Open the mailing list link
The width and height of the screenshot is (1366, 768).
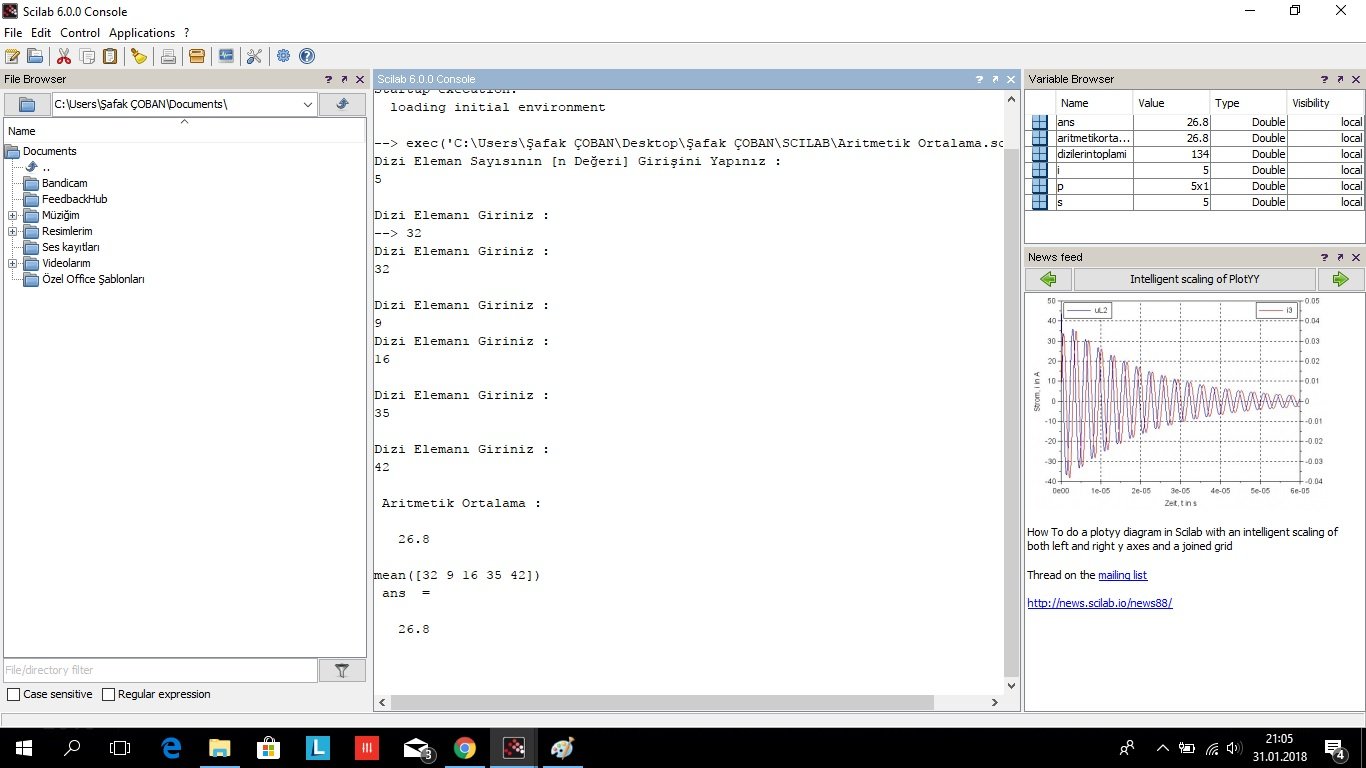(1122, 575)
